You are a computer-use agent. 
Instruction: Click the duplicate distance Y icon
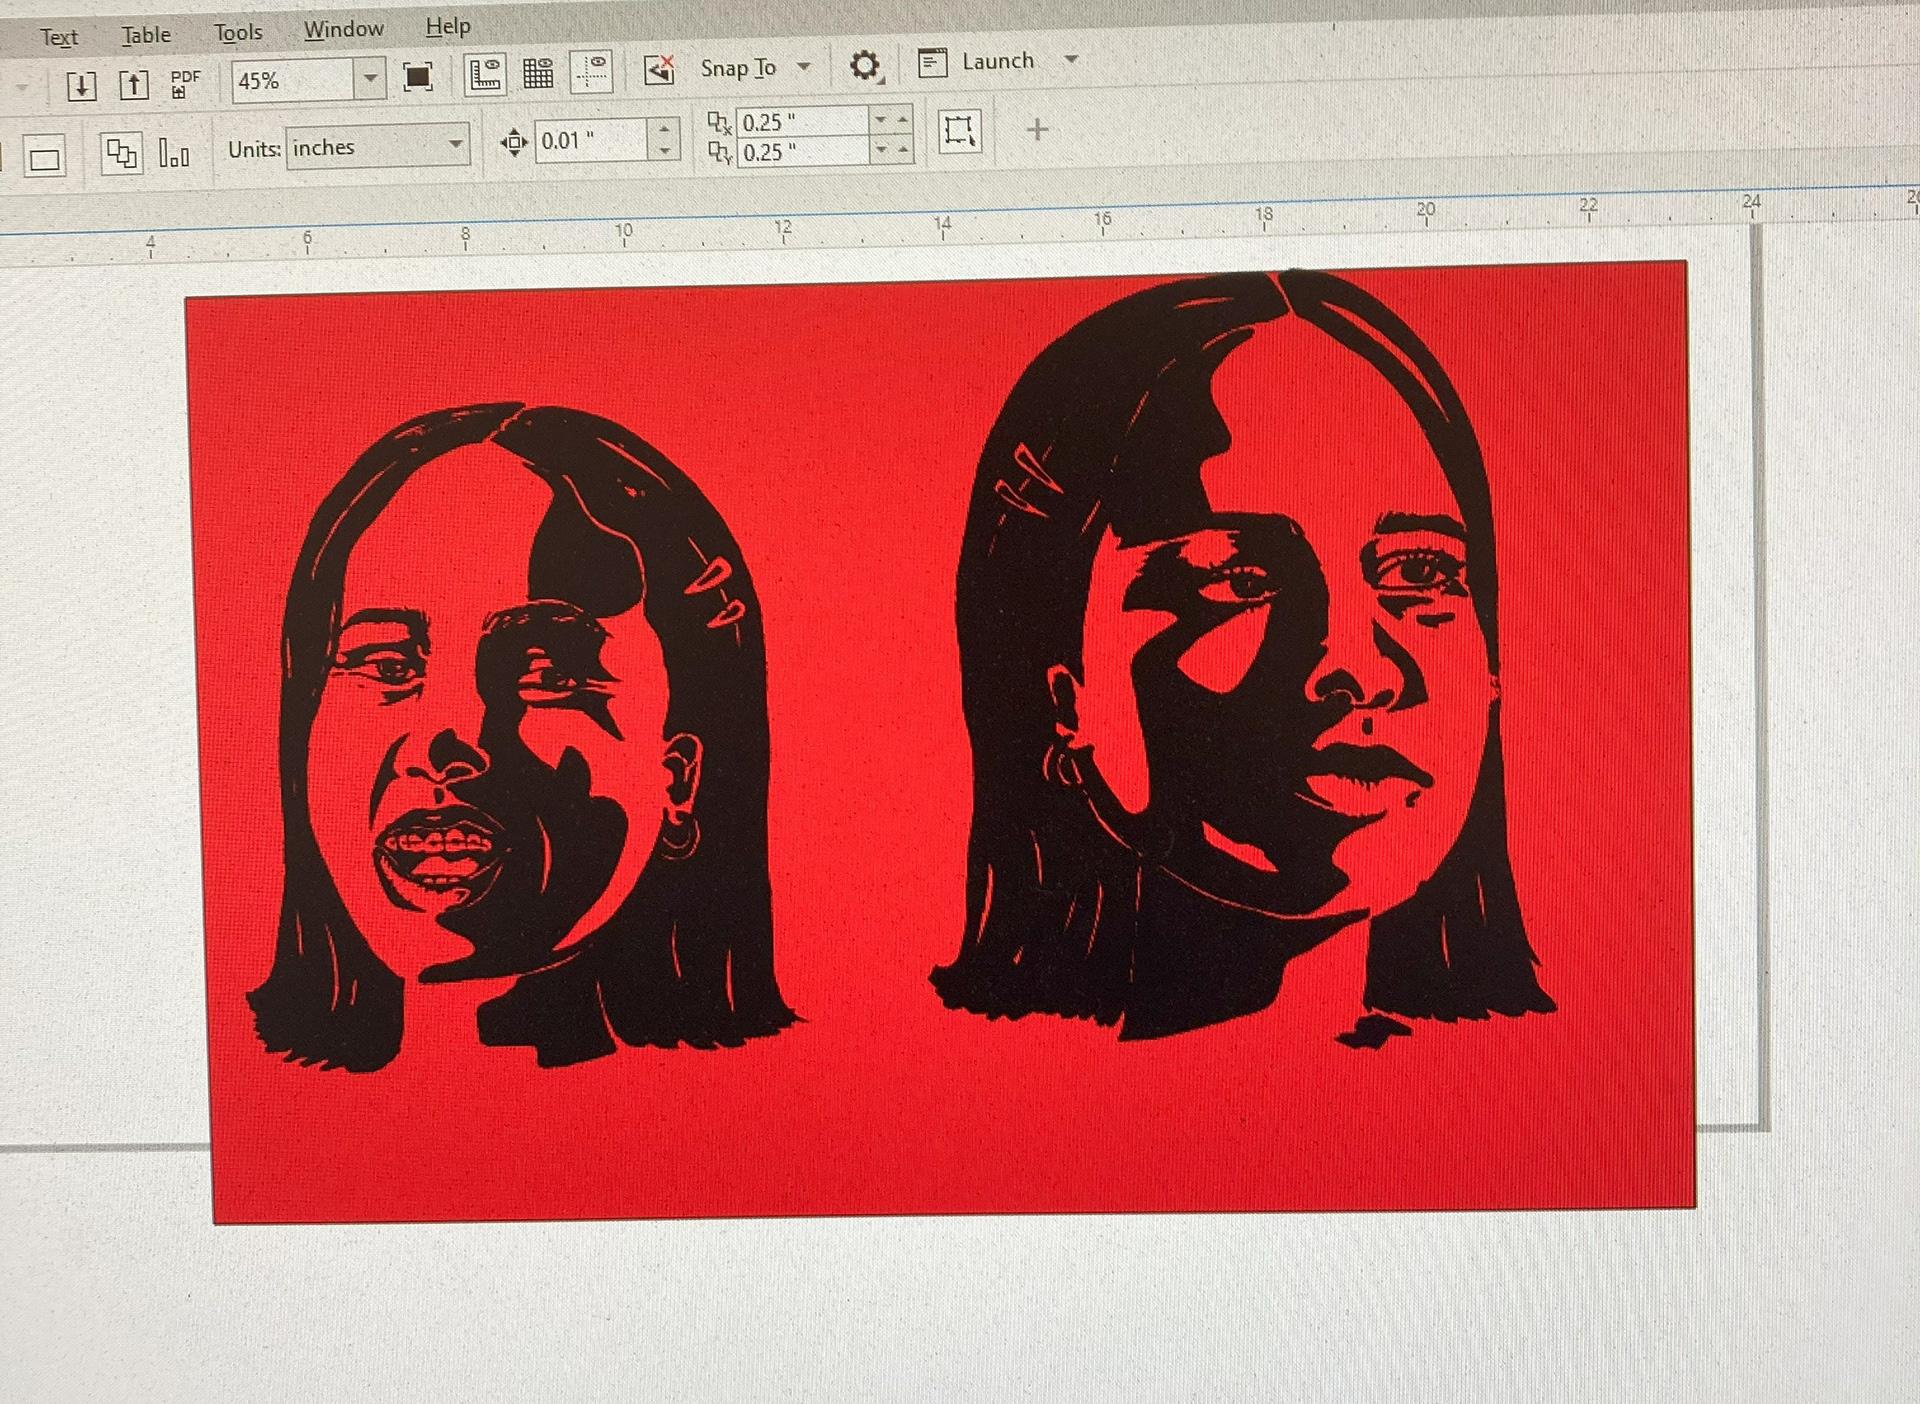point(719,153)
